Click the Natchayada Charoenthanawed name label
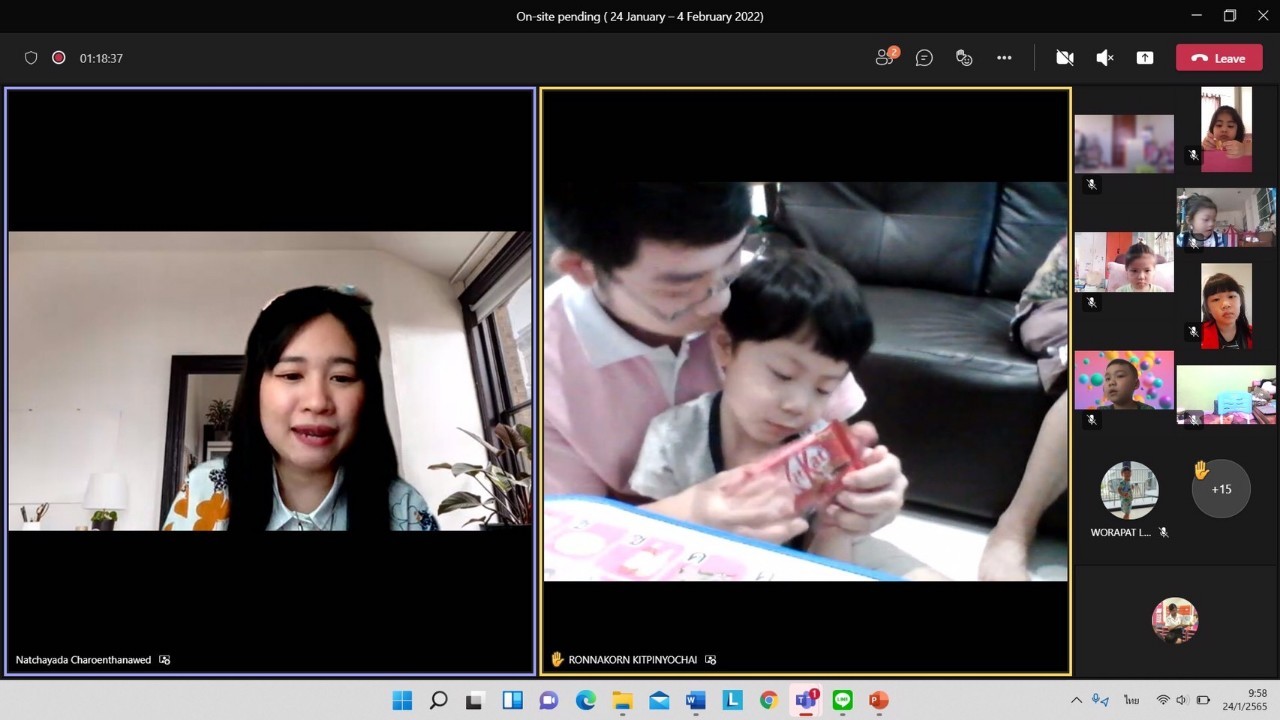1280x720 pixels. click(84, 660)
